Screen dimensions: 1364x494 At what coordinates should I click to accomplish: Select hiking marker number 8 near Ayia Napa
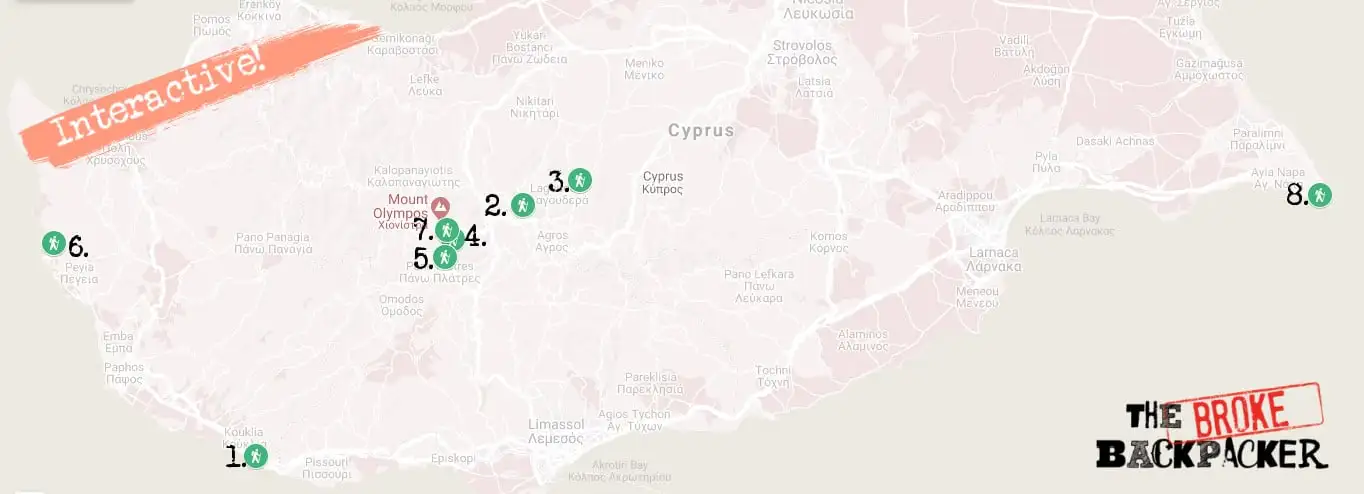point(1320,195)
